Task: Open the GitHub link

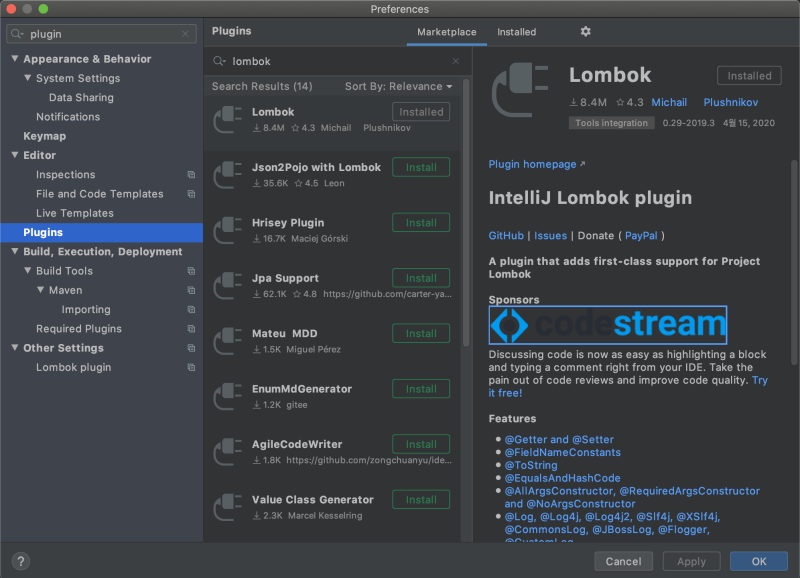Action: [506, 236]
